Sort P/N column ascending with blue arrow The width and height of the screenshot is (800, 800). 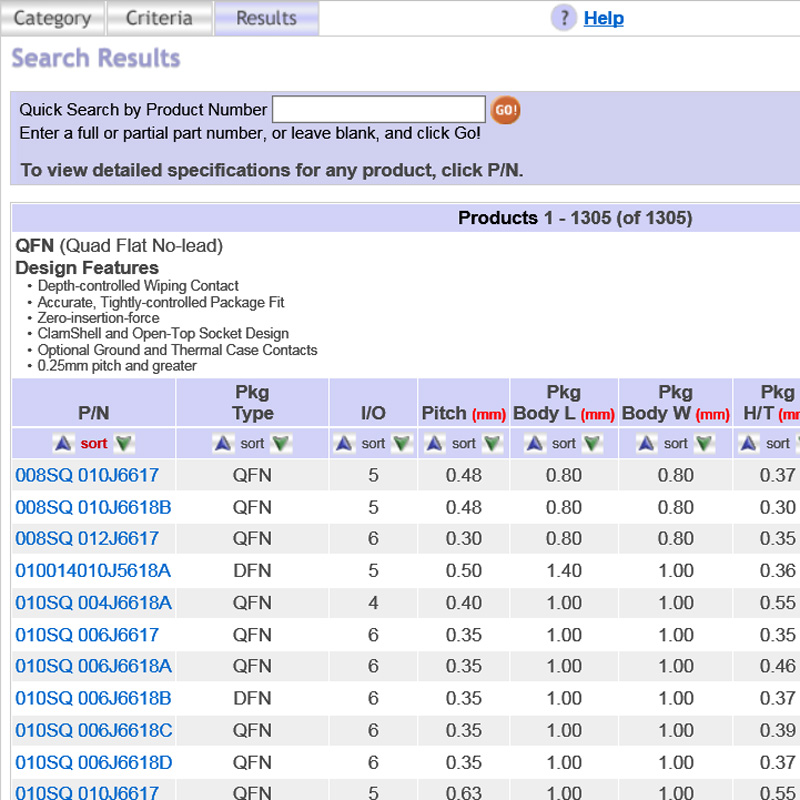[x=63, y=443]
